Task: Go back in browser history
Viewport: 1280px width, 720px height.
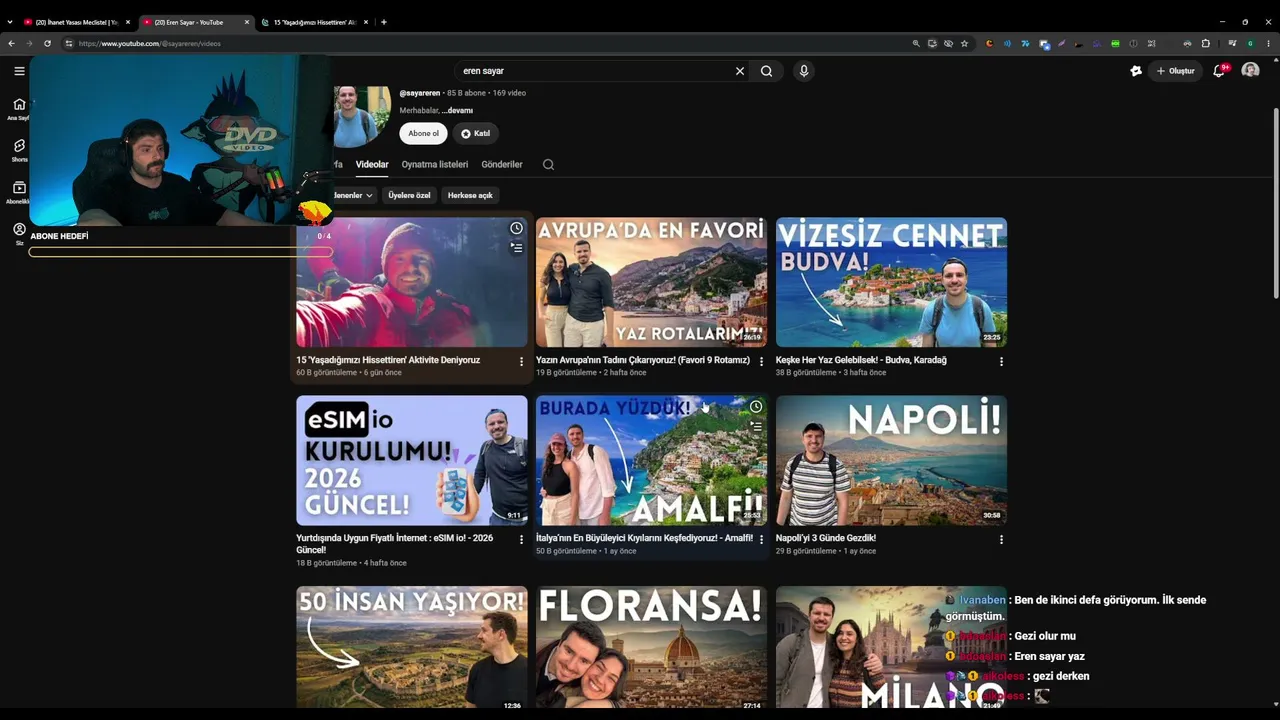Action: click(11, 44)
